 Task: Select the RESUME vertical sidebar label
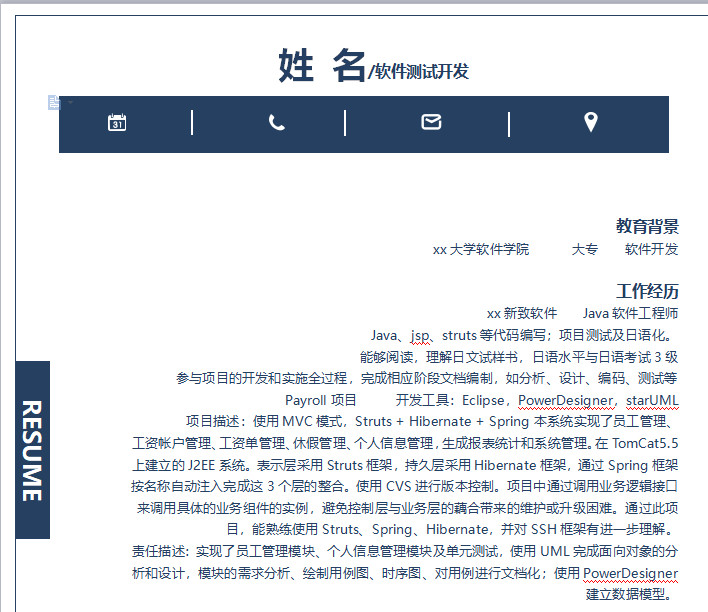(x=33, y=450)
